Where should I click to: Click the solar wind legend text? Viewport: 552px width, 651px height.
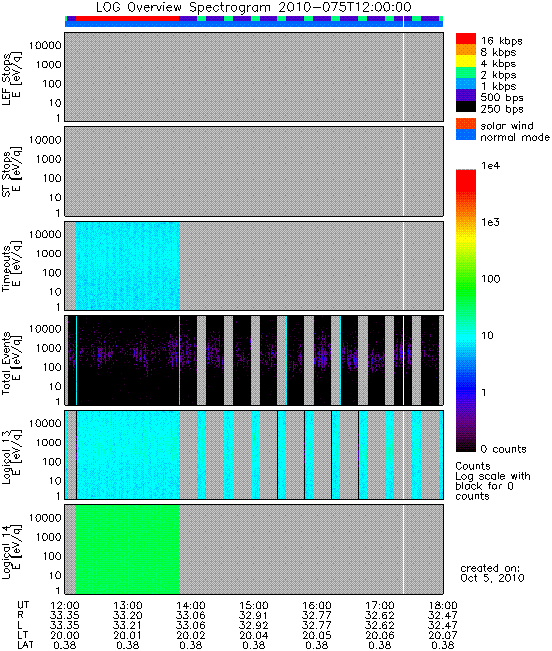point(507,125)
